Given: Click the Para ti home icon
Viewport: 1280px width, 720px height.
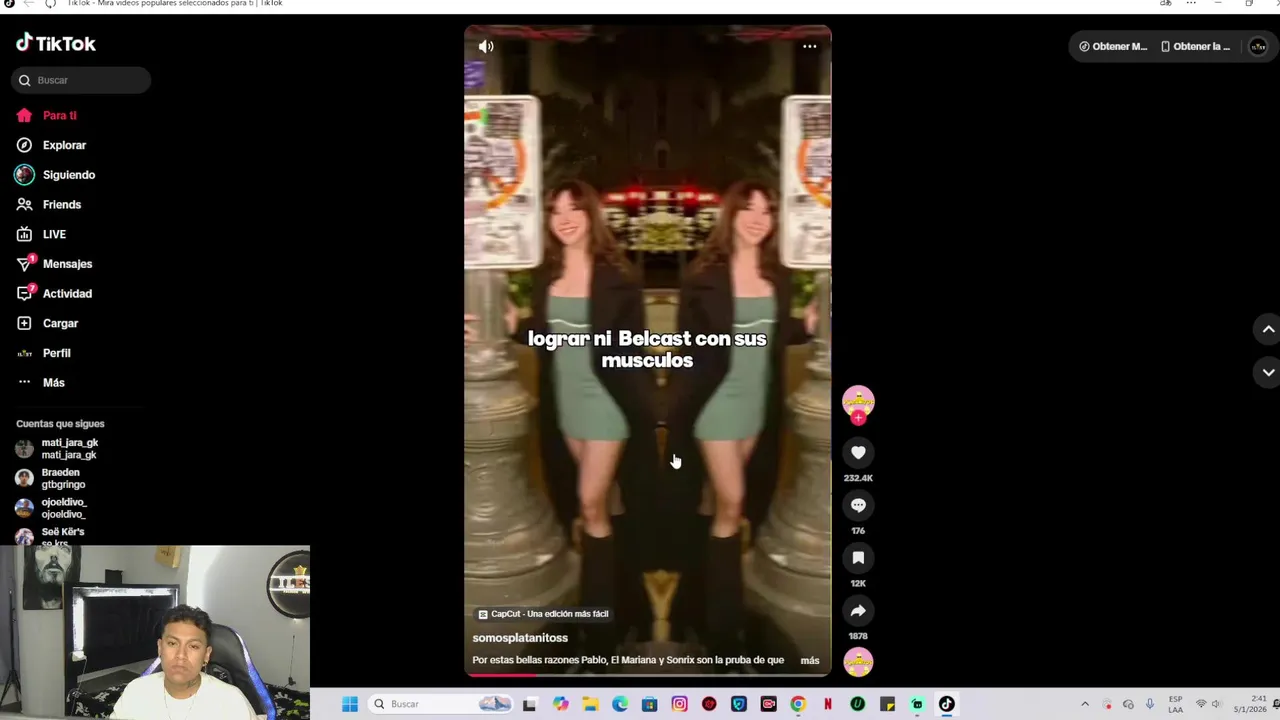Looking at the screenshot, I should (24, 115).
